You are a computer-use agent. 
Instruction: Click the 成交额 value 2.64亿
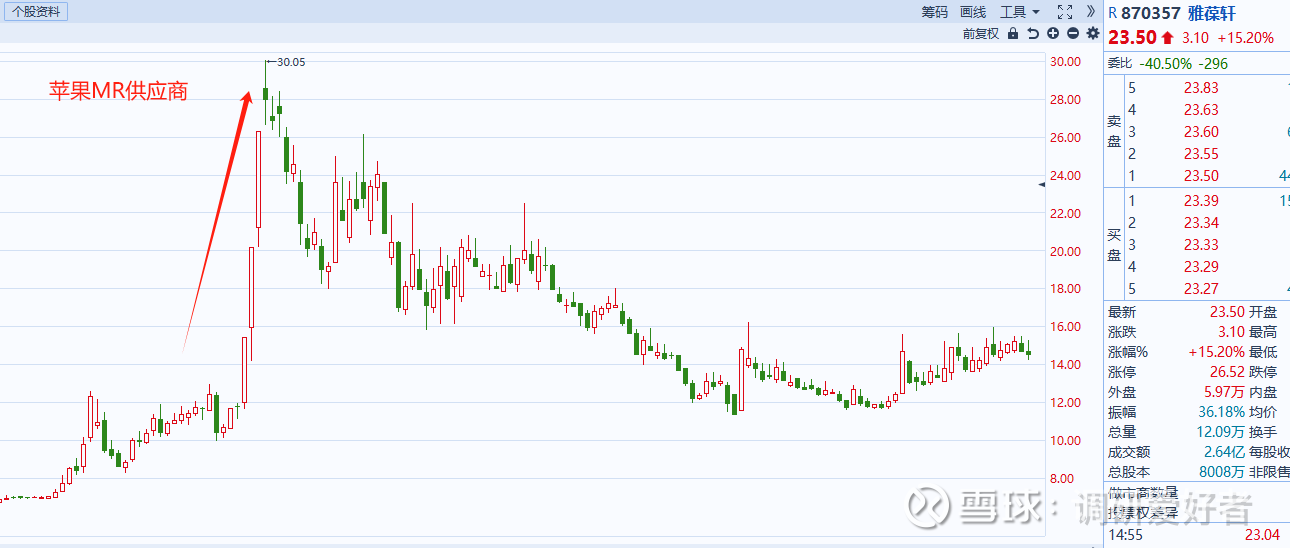[1224, 452]
